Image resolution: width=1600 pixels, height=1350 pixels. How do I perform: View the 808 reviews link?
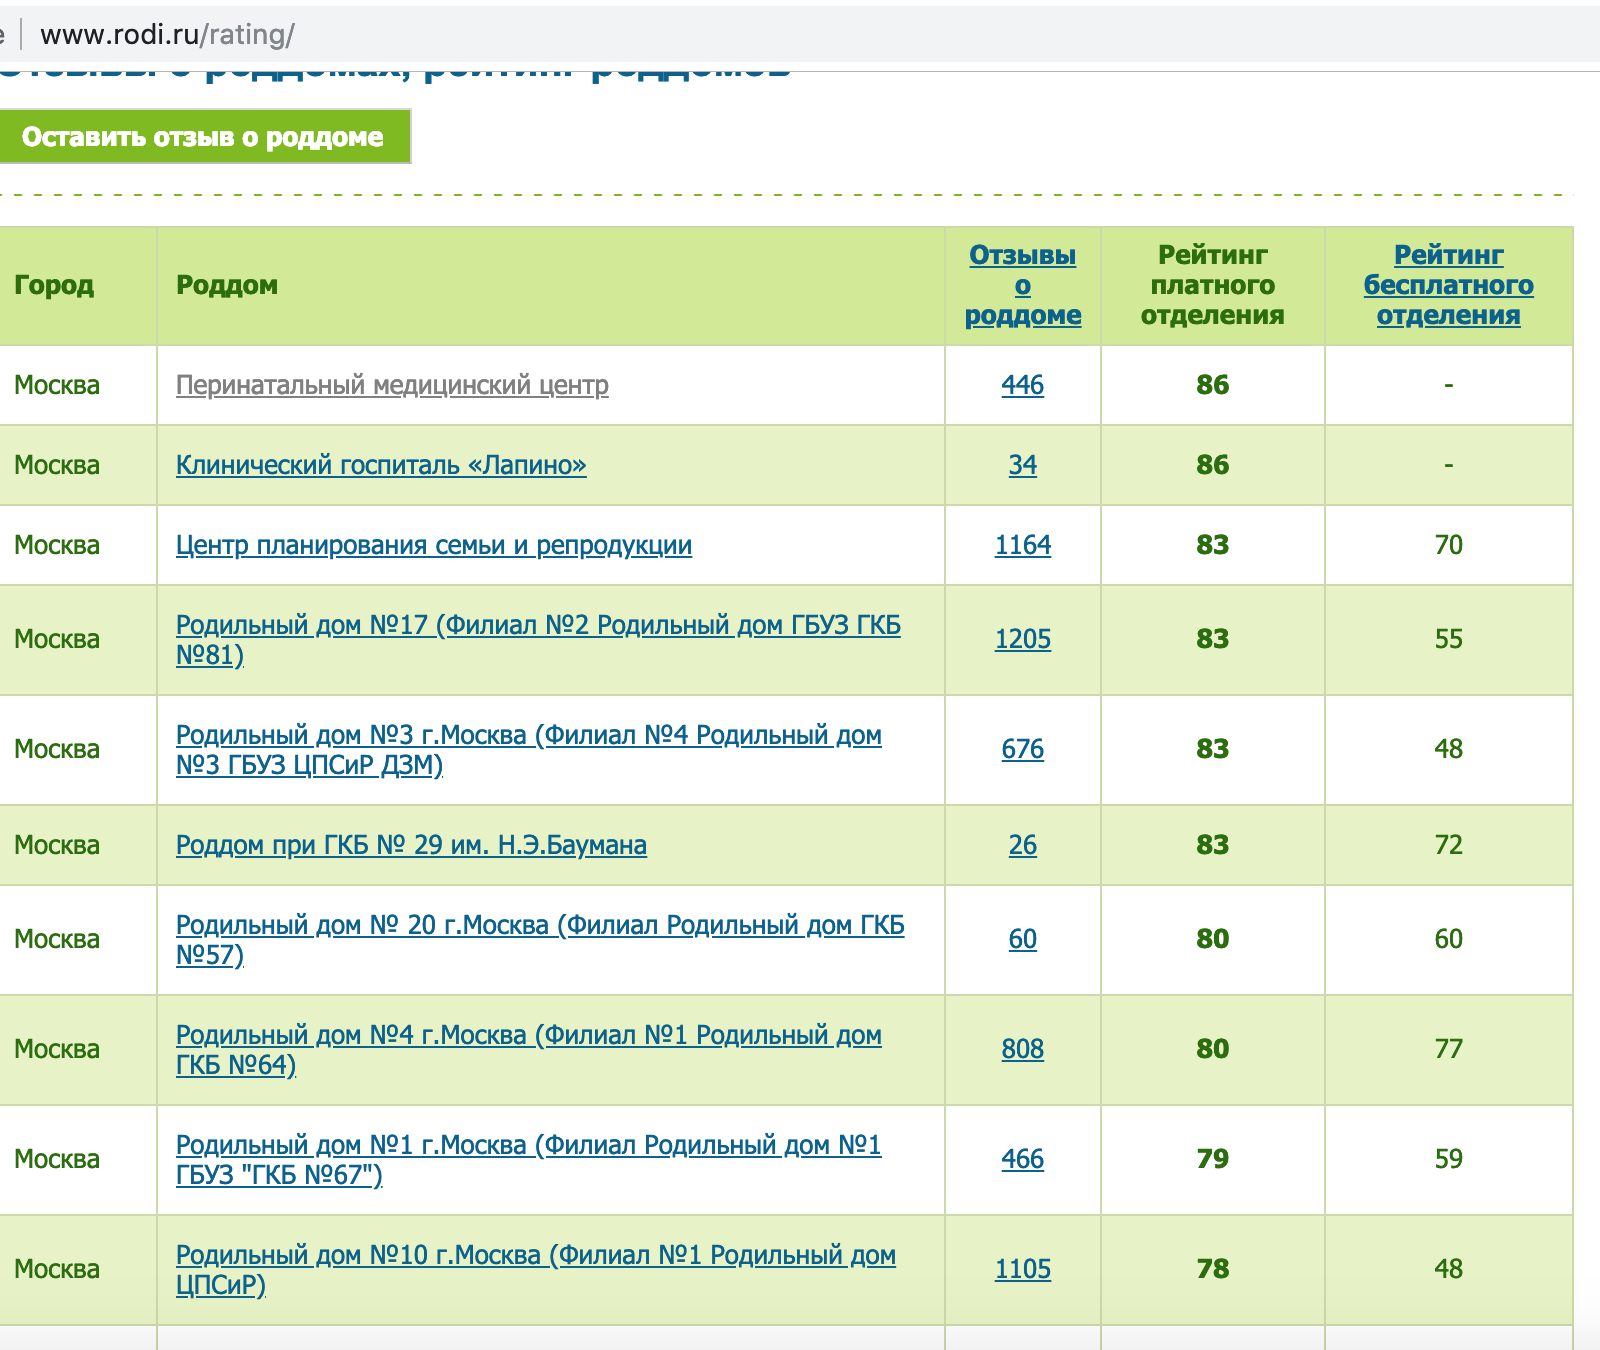1022,1049
